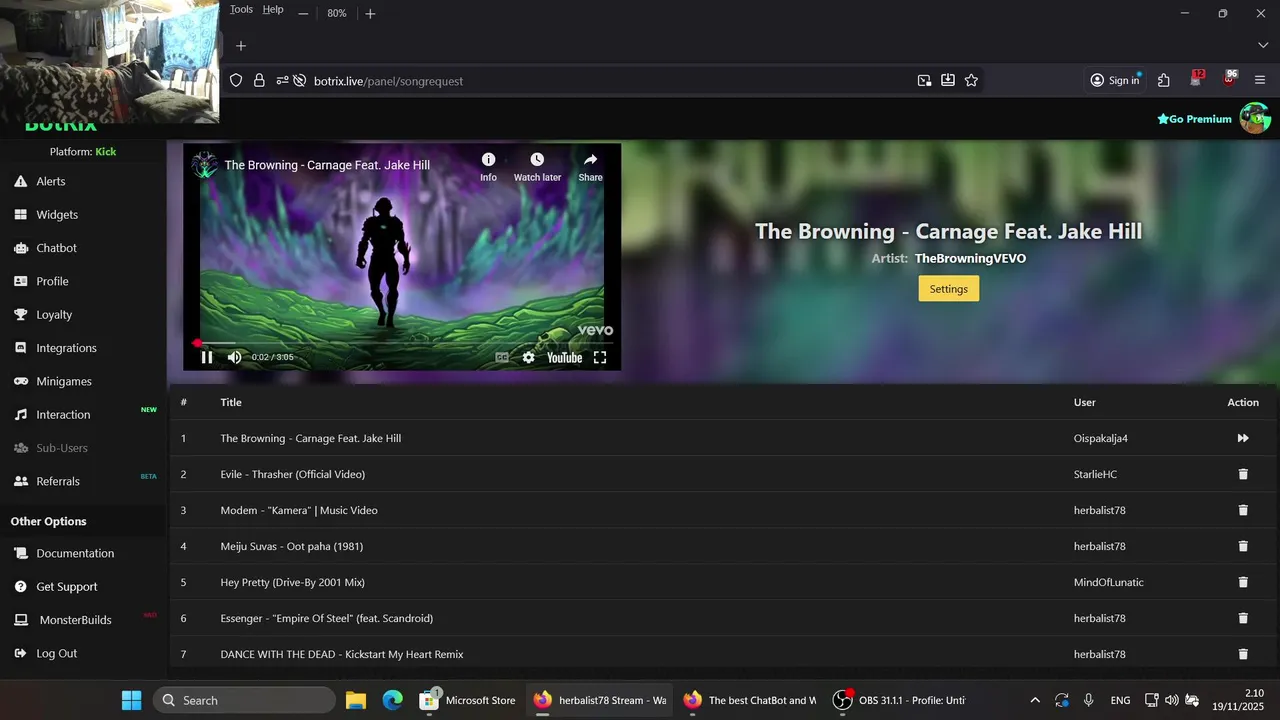Click Log Out in the sidebar
This screenshot has height=720, width=1280.
56,653
